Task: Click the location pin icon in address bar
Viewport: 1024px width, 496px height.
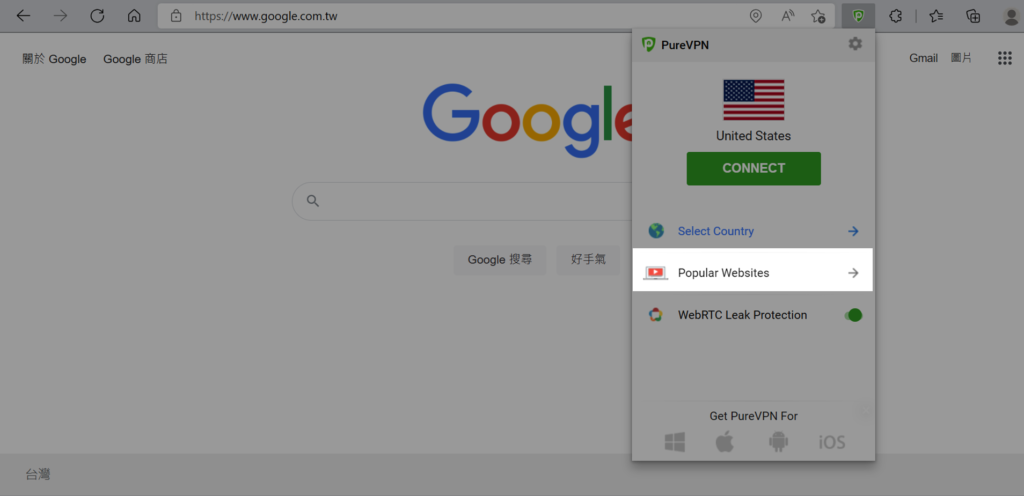Action: click(756, 16)
